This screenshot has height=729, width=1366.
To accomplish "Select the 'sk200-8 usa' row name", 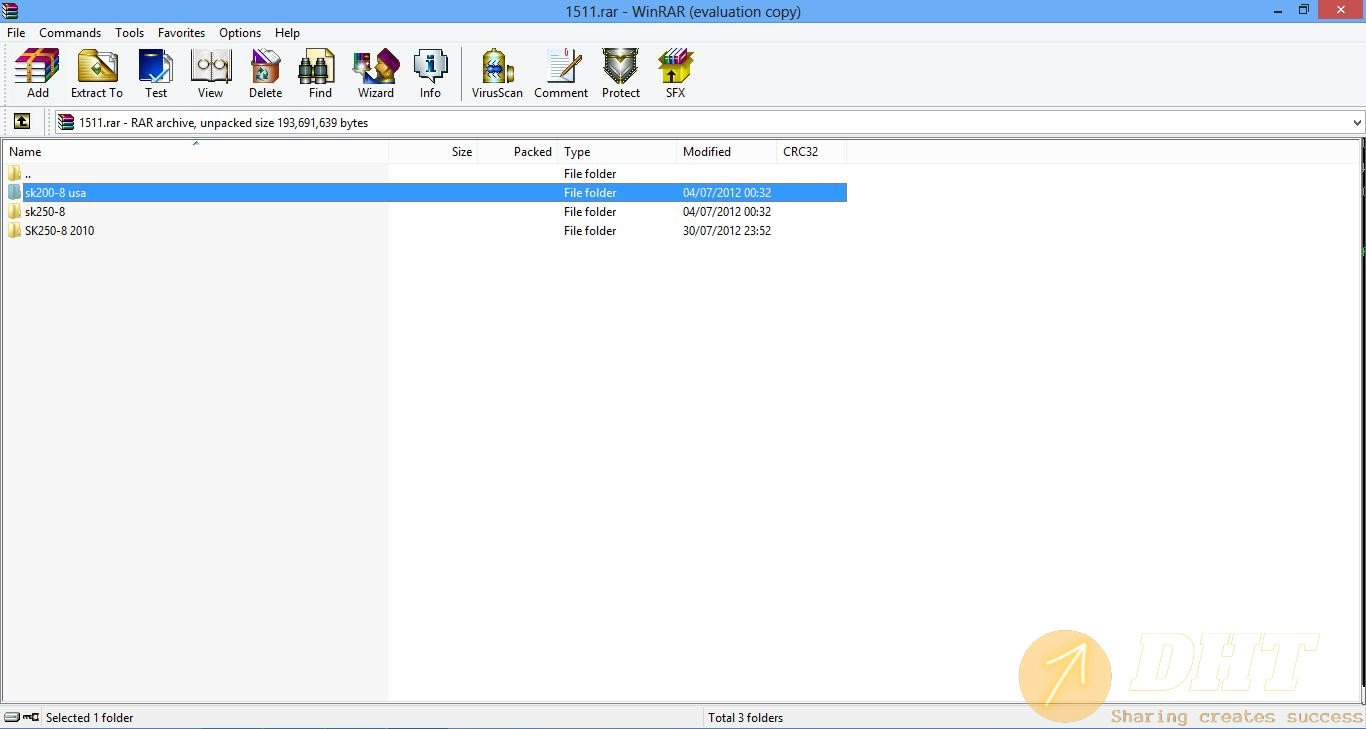I will tap(55, 192).
